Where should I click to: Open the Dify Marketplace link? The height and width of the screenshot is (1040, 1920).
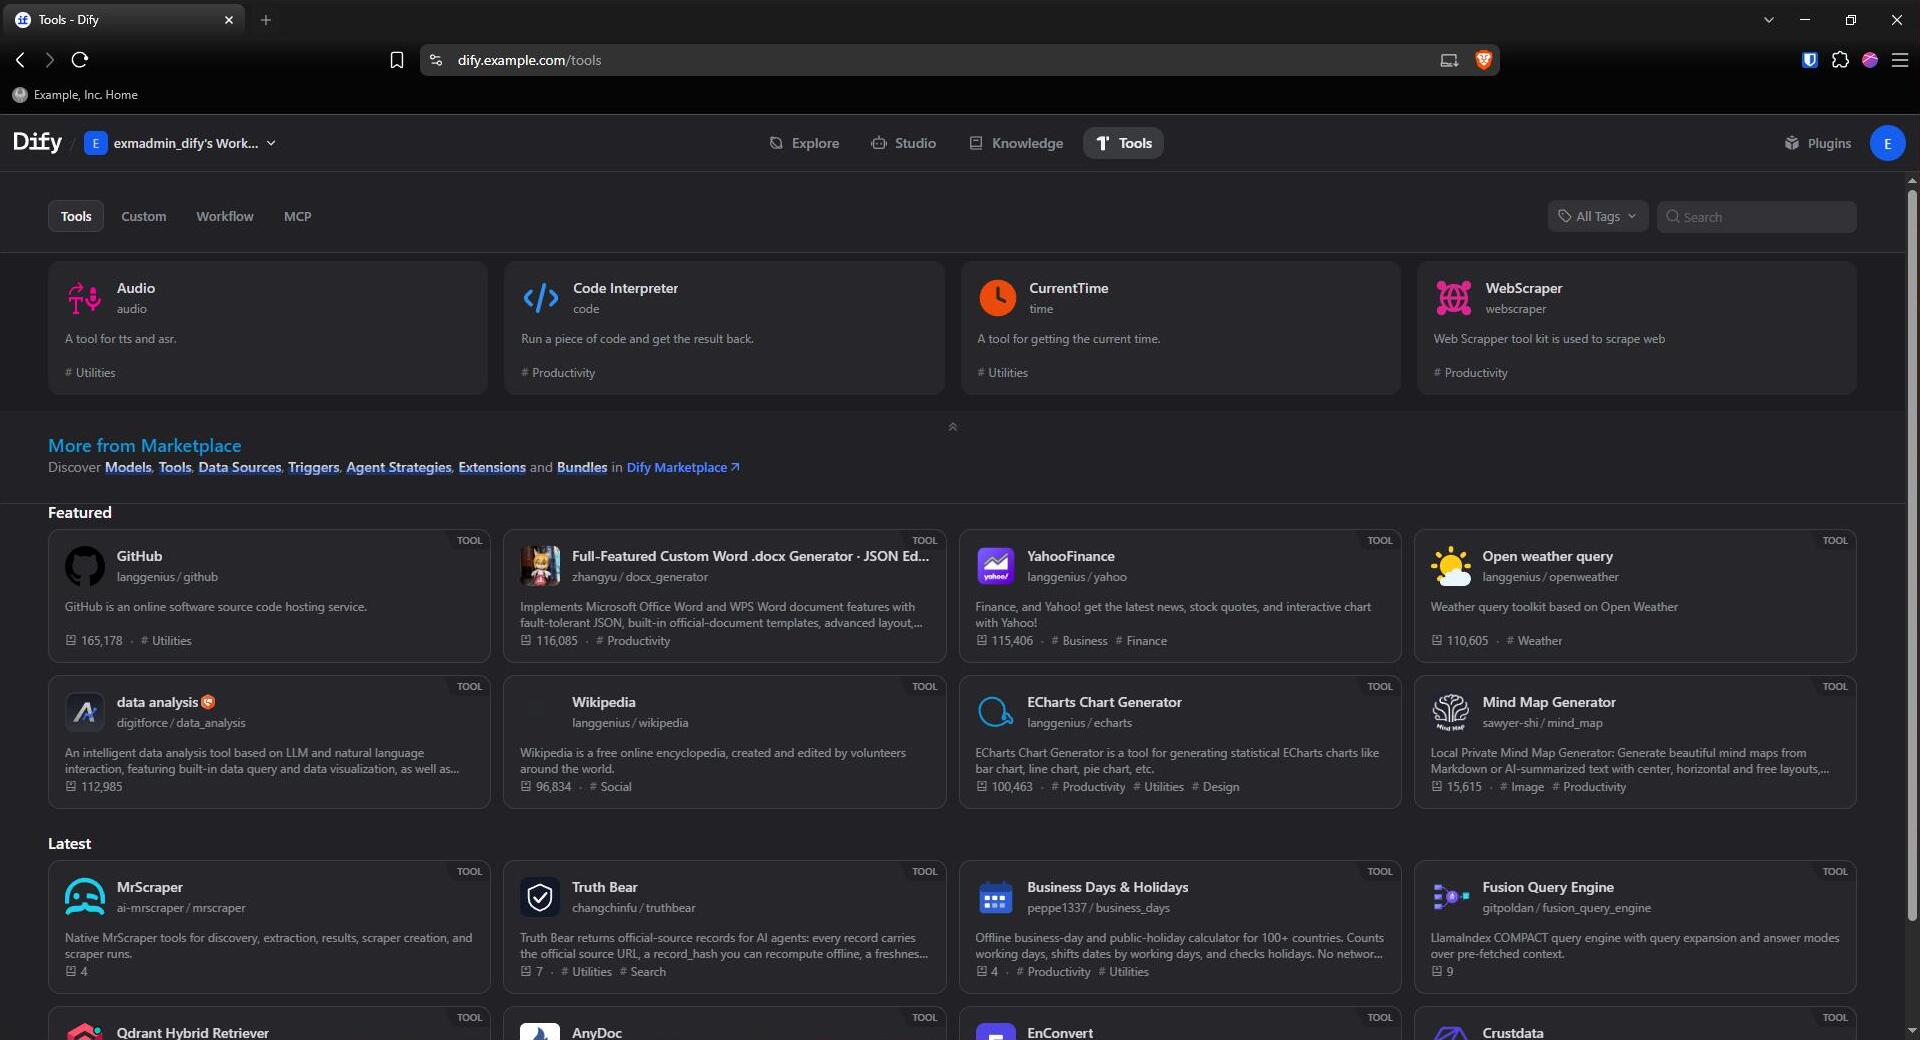683,467
